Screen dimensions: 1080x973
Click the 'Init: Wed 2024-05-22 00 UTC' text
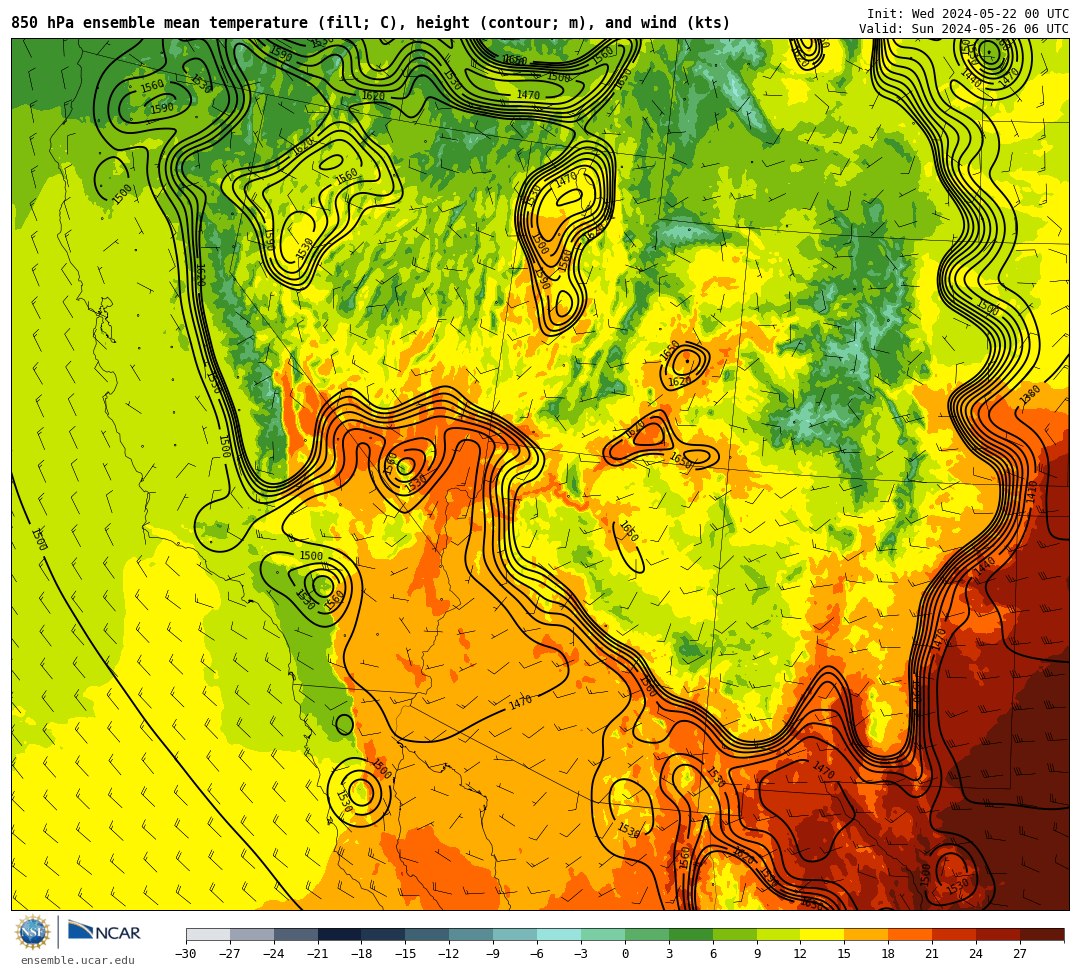tap(968, 14)
